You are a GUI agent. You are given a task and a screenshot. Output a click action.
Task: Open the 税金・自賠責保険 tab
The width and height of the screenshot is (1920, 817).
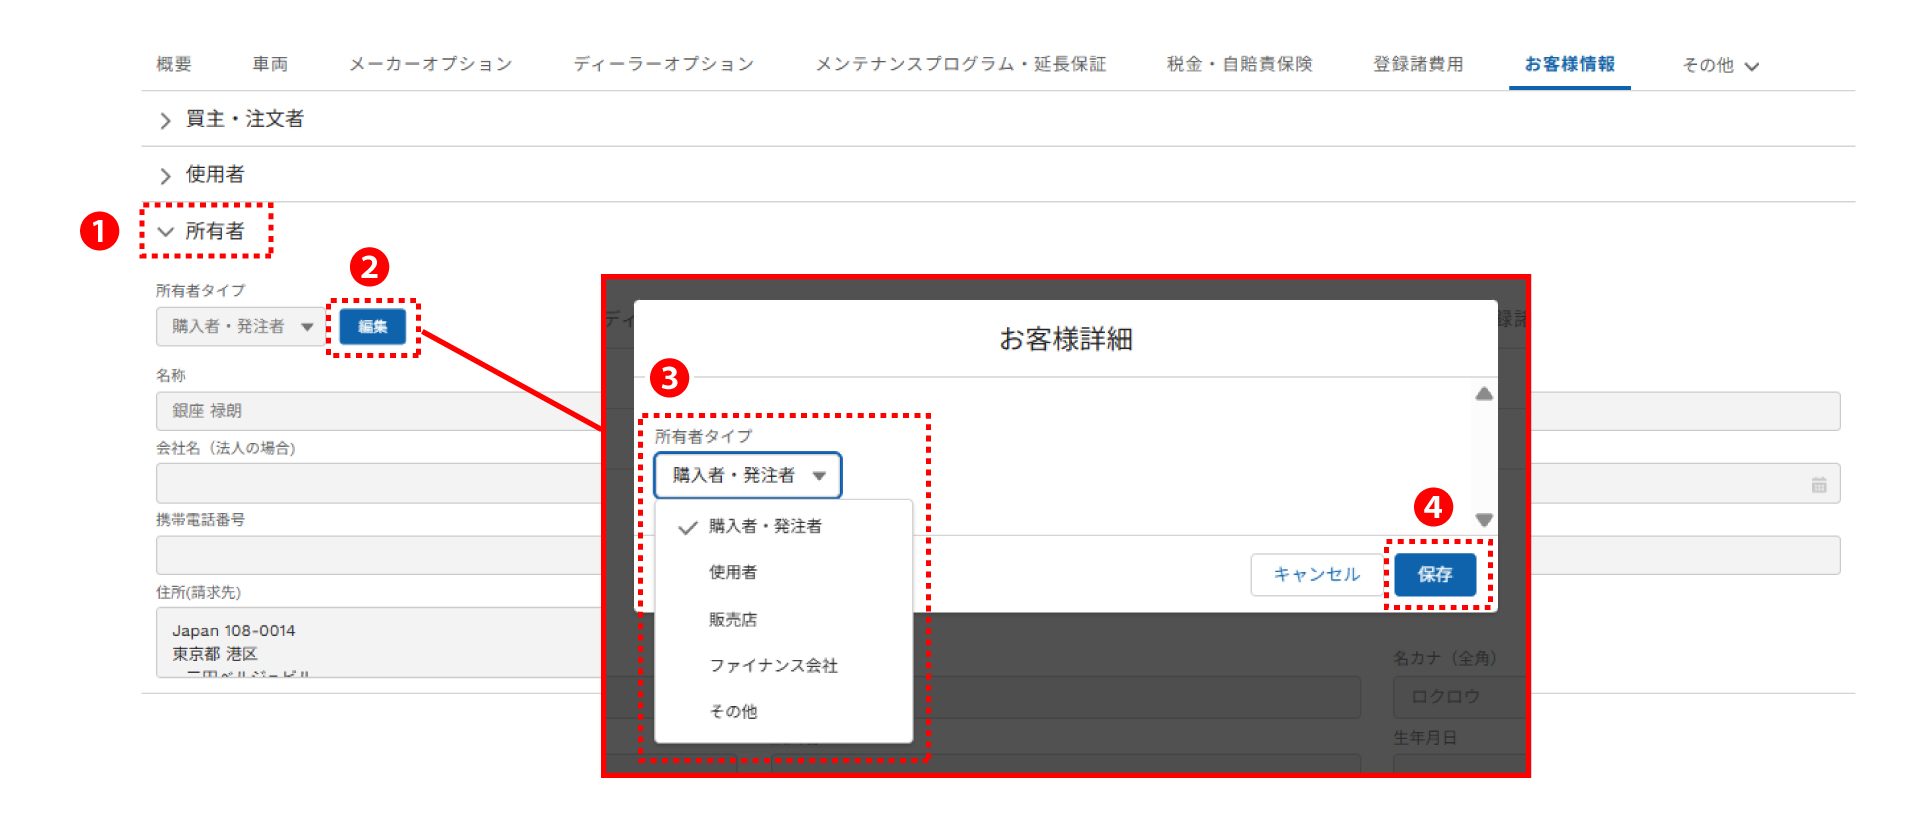[1239, 64]
